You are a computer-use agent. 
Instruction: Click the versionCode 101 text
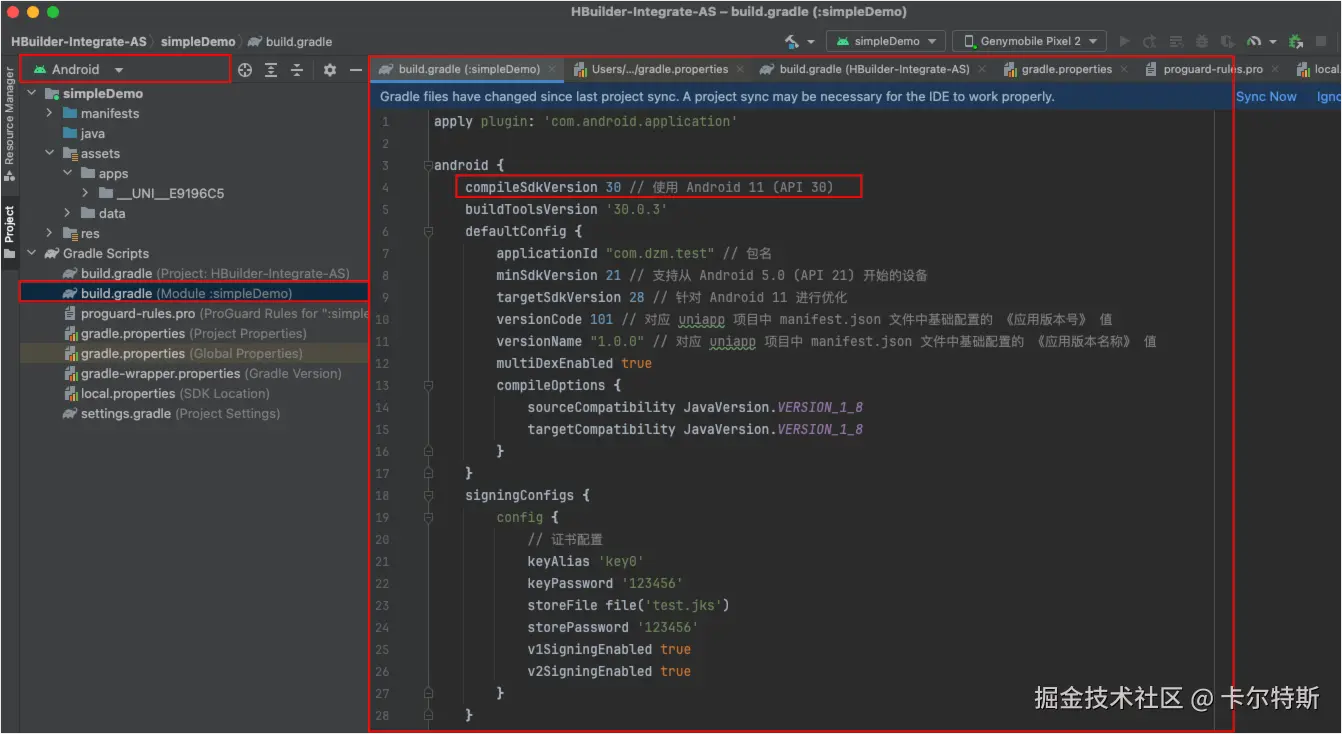pyautogui.click(x=555, y=319)
